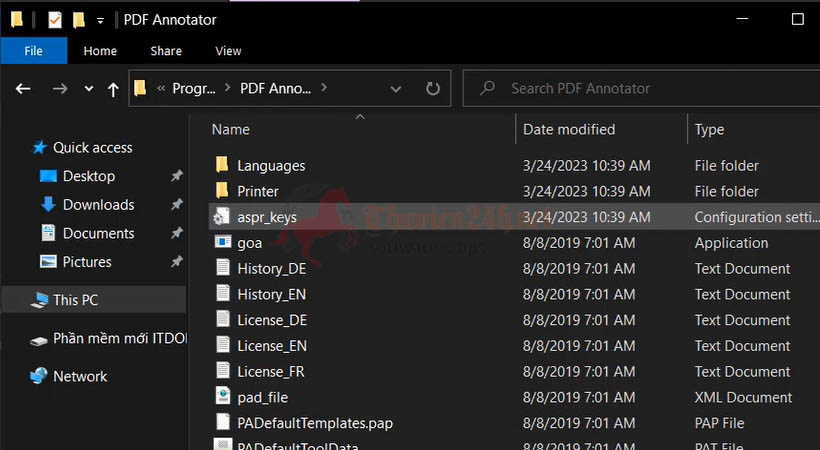Sort by the Type column header
Image resolution: width=820 pixels, height=450 pixels.
[709, 129]
